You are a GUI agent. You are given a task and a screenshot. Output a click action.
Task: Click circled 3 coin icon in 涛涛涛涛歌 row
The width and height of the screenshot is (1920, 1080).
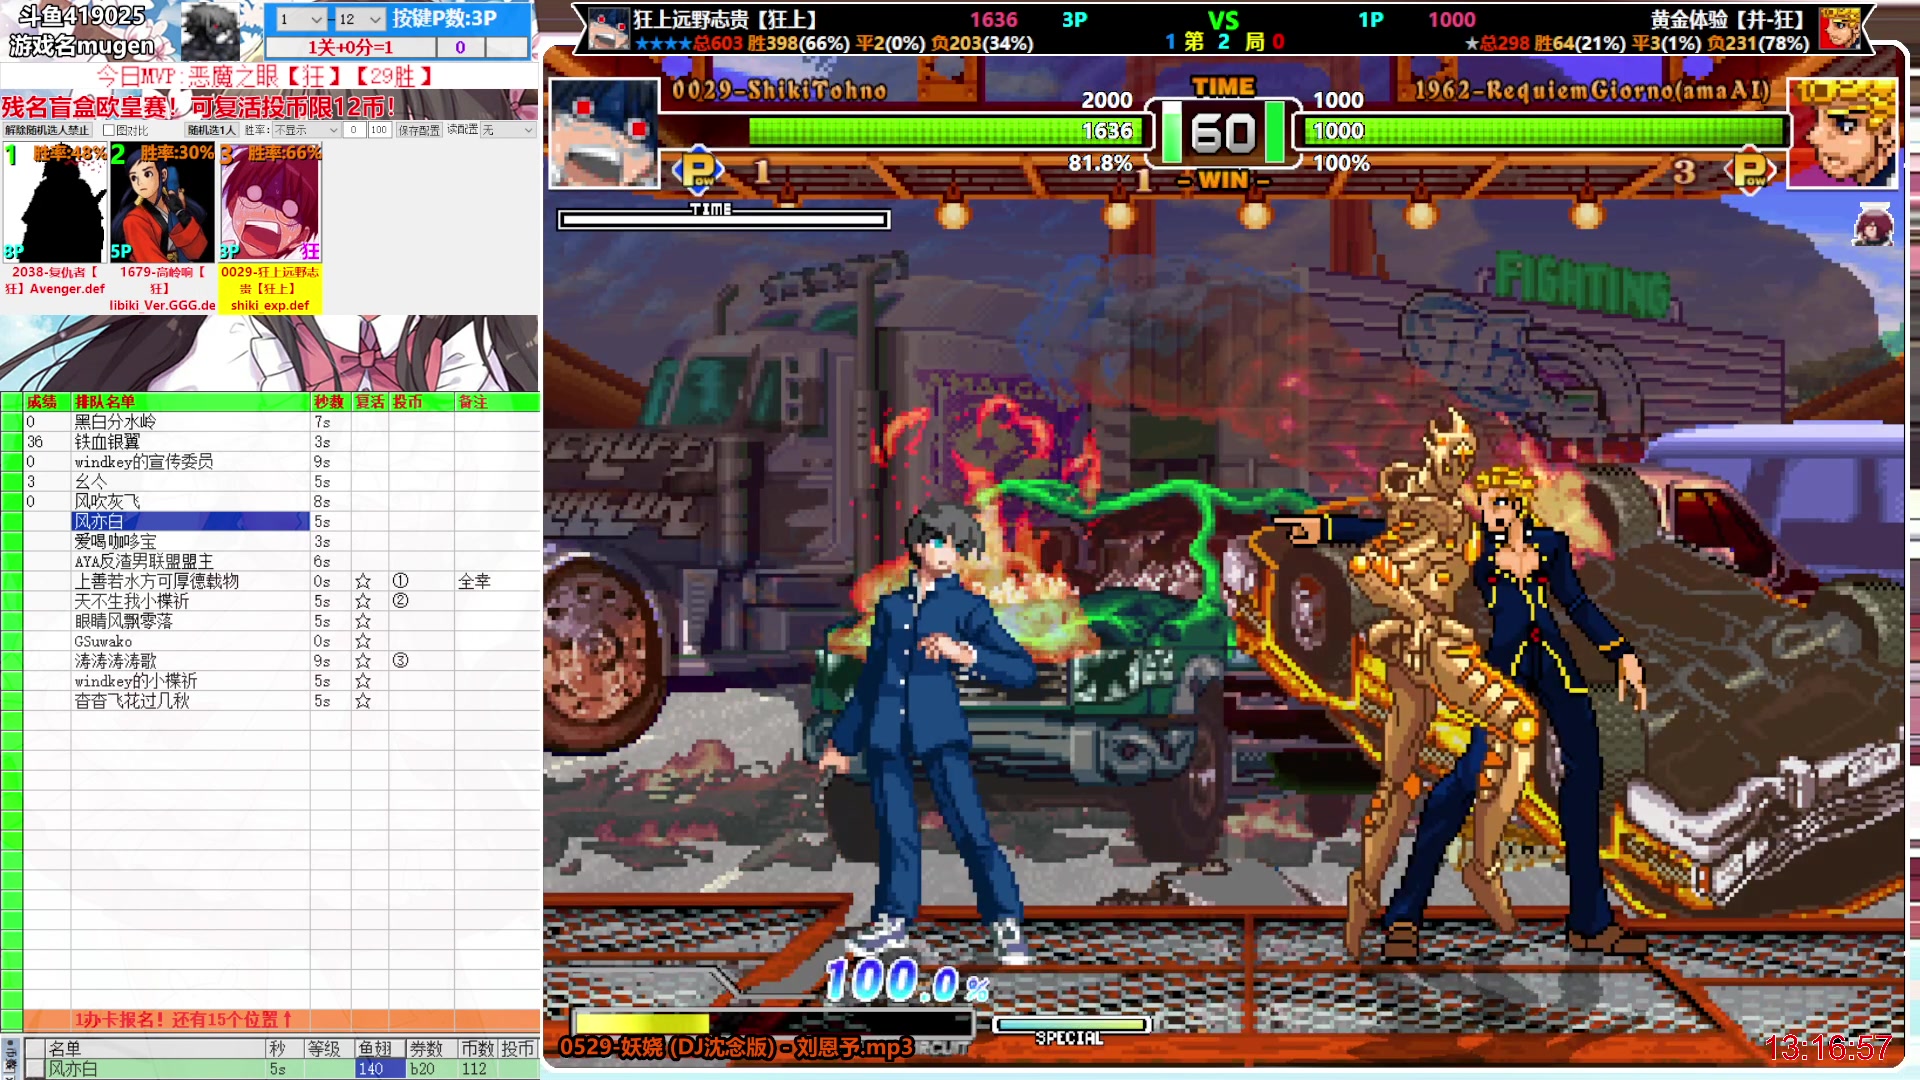400,661
